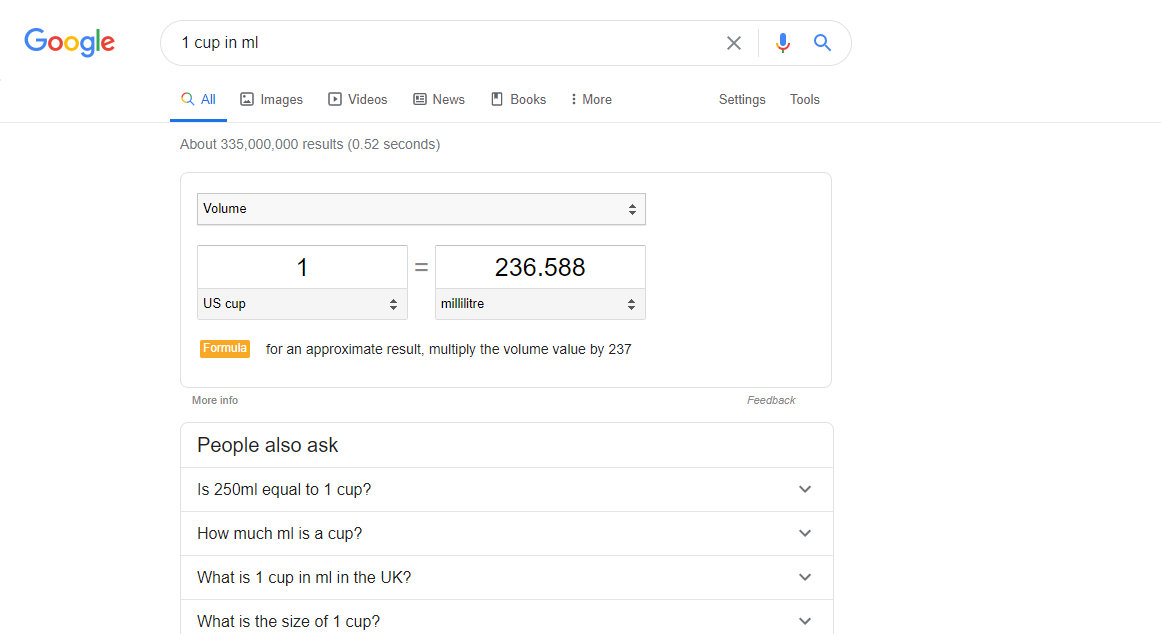Click the input value field showing 1
The width and height of the screenshot is (1161, 634).
(x=302, y=267)
